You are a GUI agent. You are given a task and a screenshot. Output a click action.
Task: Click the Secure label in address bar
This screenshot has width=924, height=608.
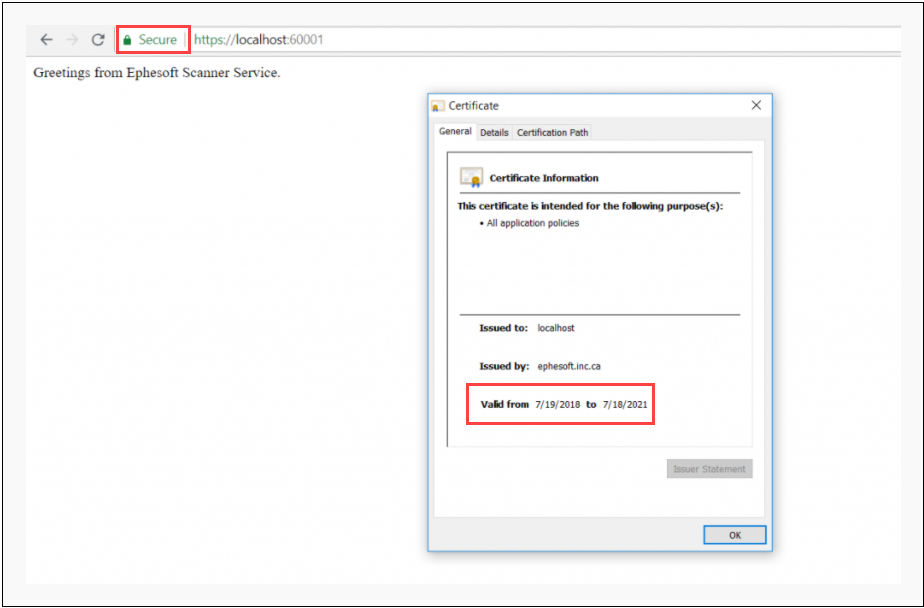point(157,39)
